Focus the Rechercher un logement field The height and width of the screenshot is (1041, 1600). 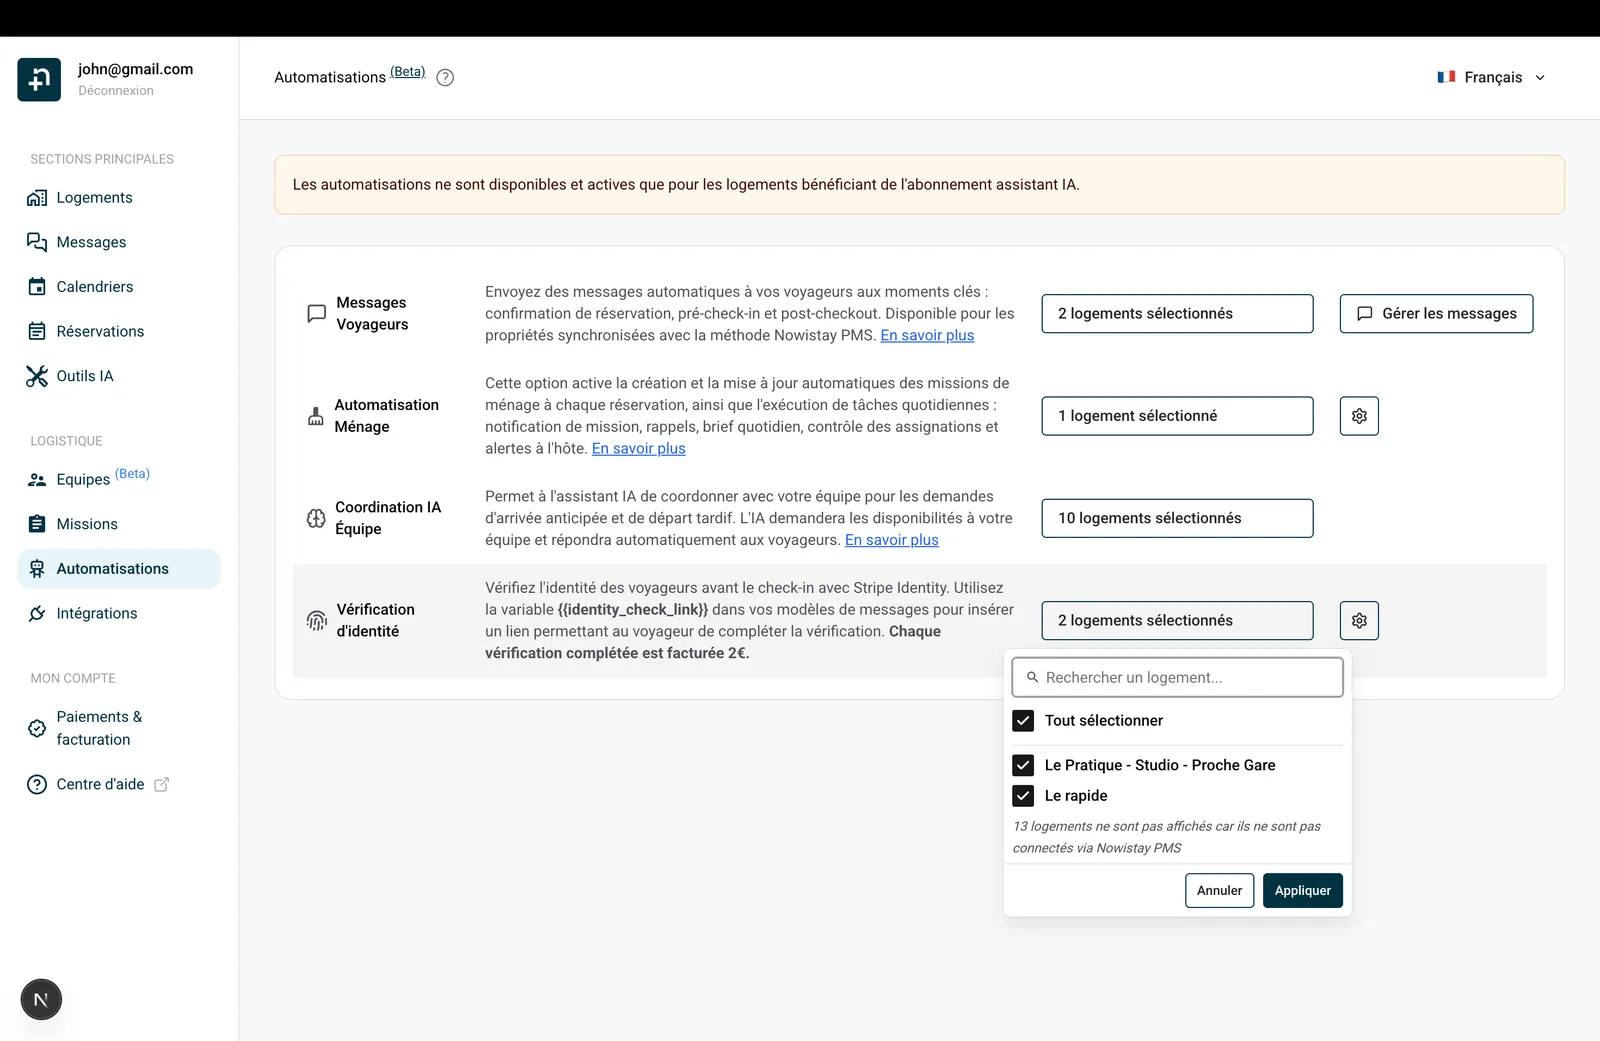pyautogui.click(x=1177, y=678)
